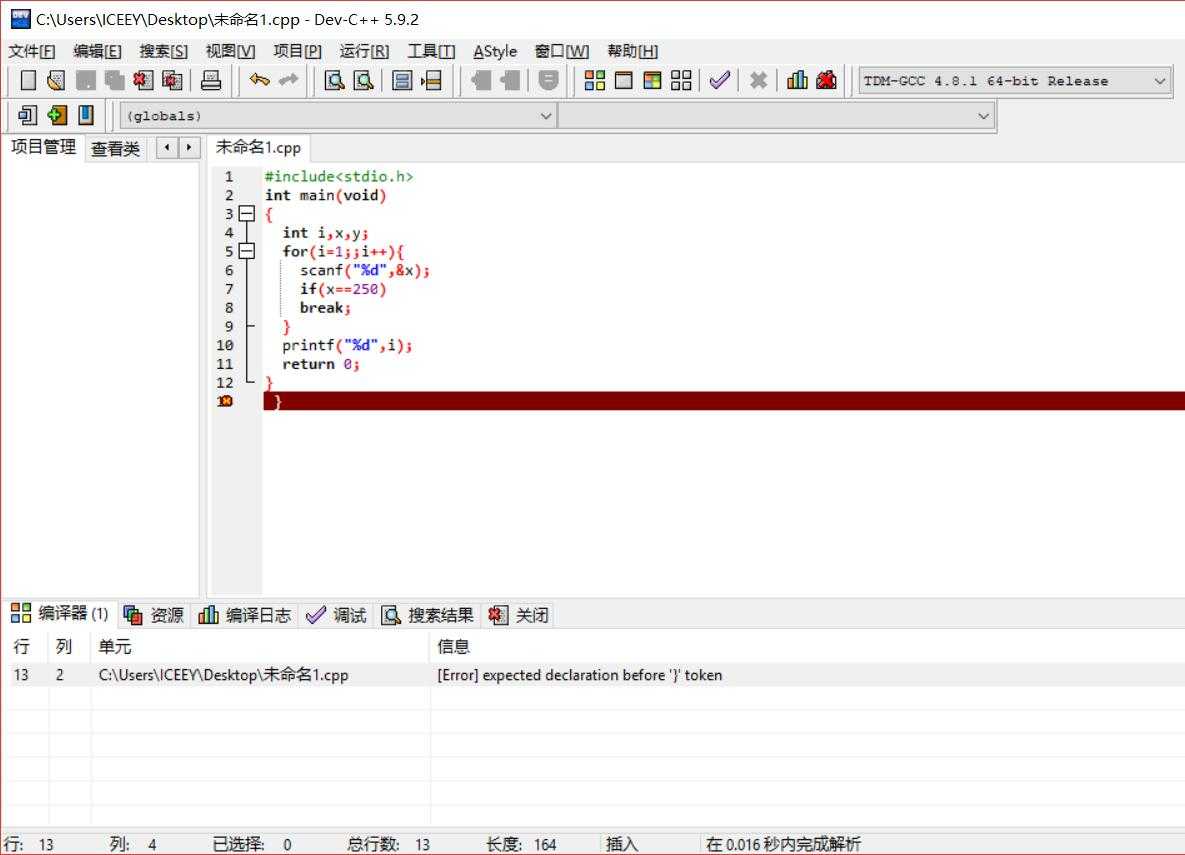Screen dimensions: 1185x855
Task: Open the (globals) scope dropdown
Action: 338,116
